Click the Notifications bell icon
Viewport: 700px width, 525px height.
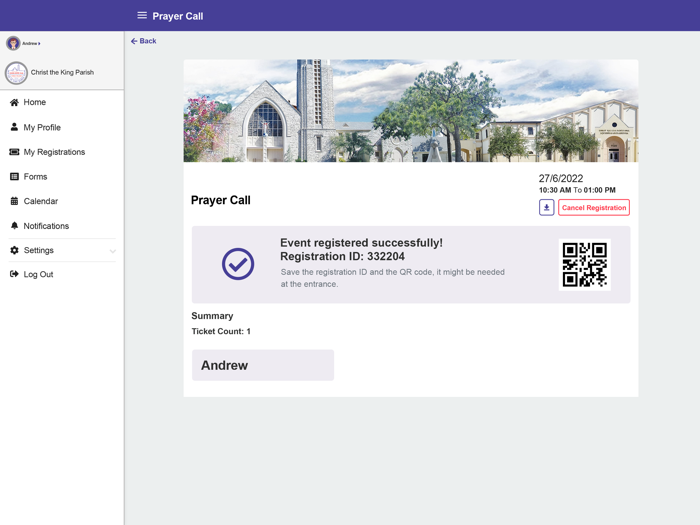point(14,225)
